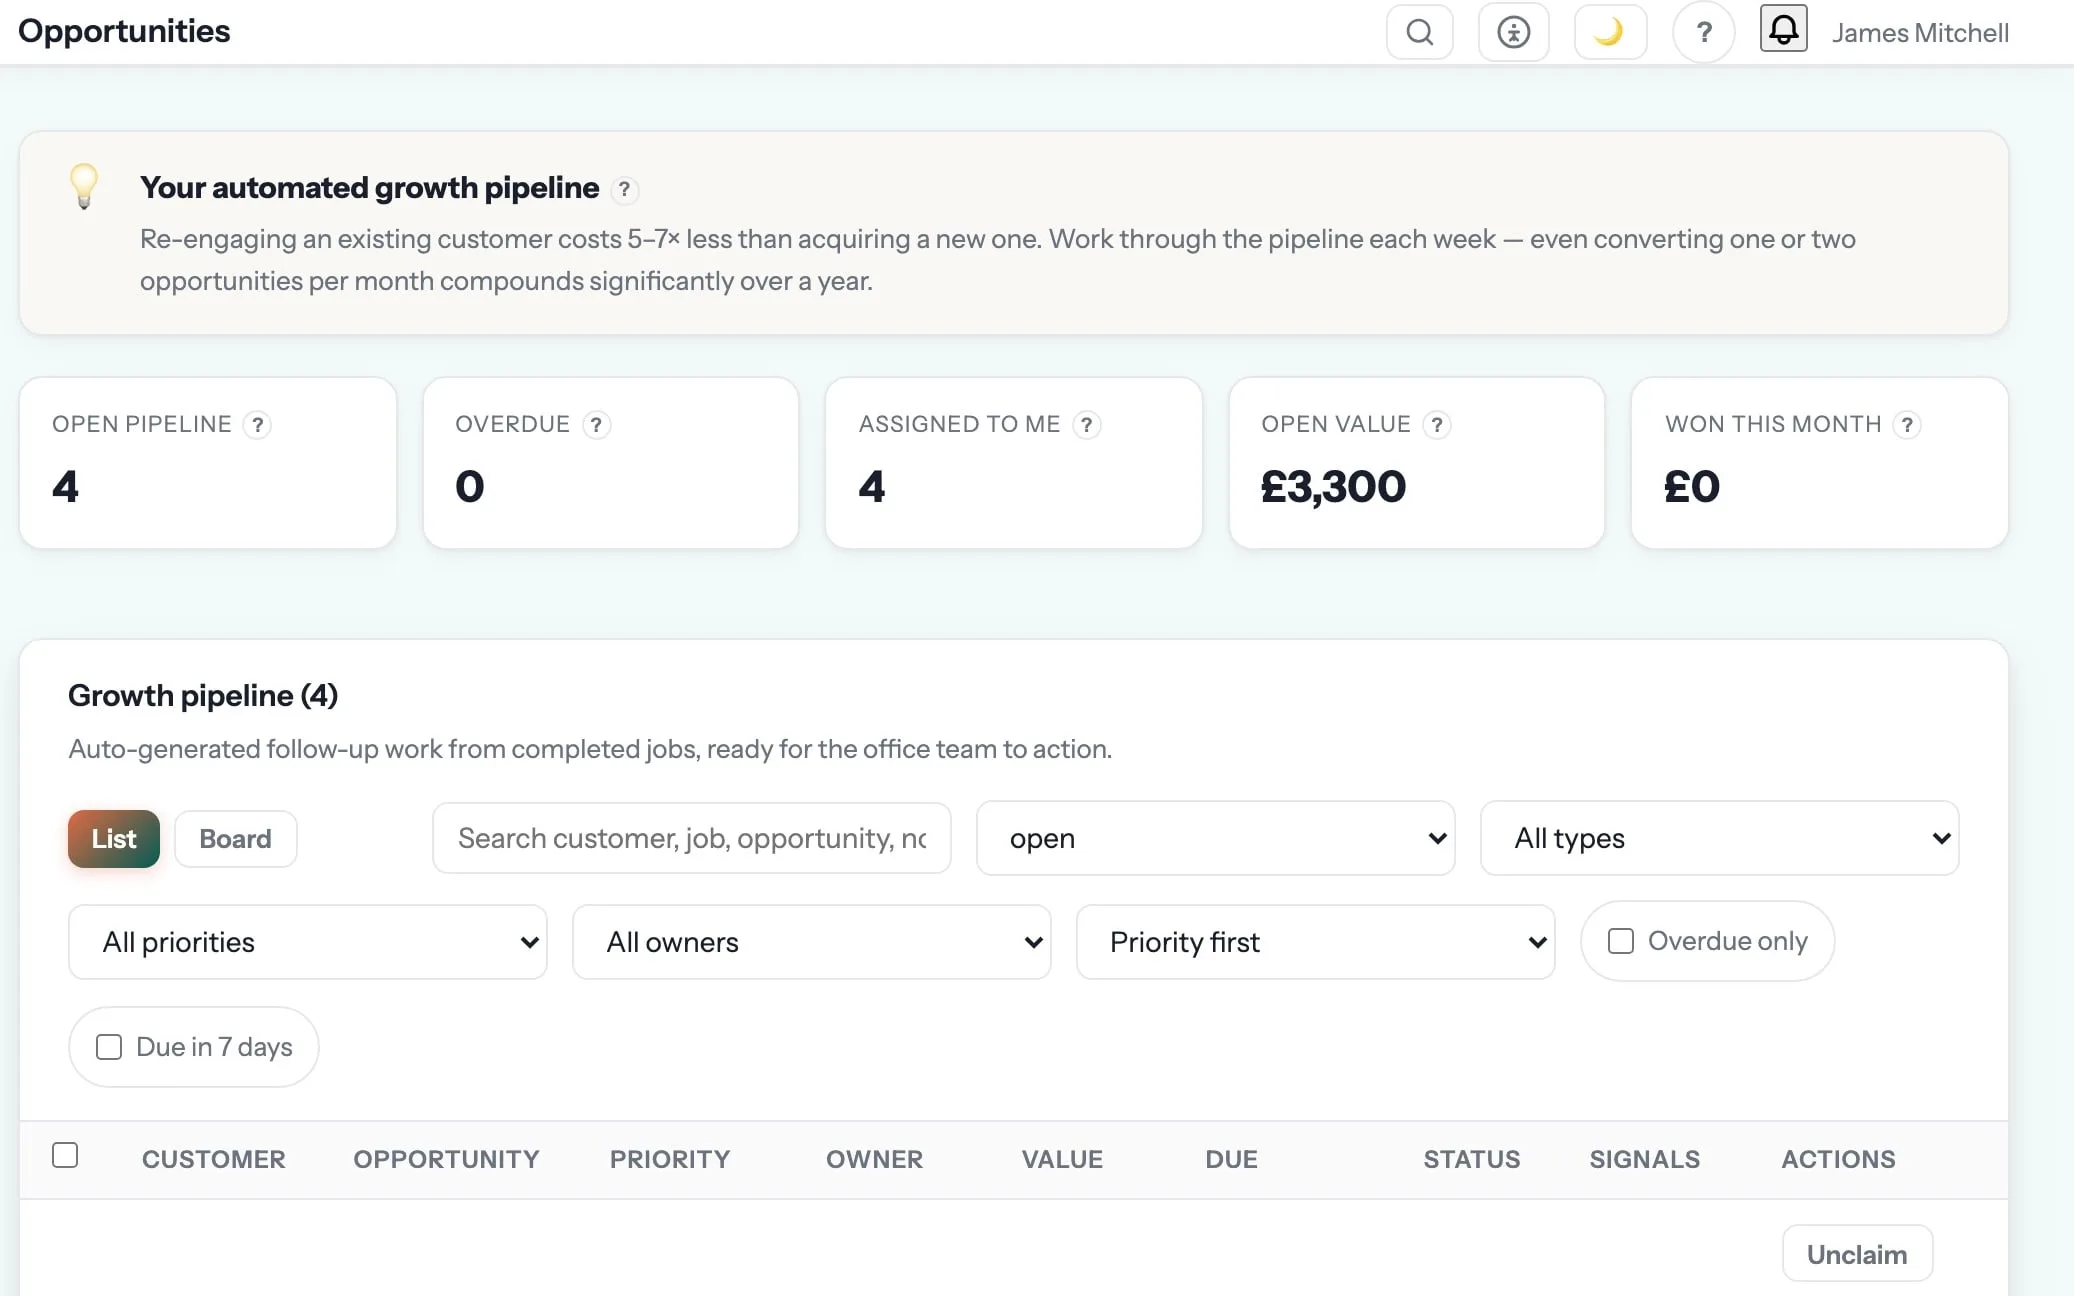Click the Growth pipeline (4) heading
Screen dimensions: 2074x1296
(203, 696)
